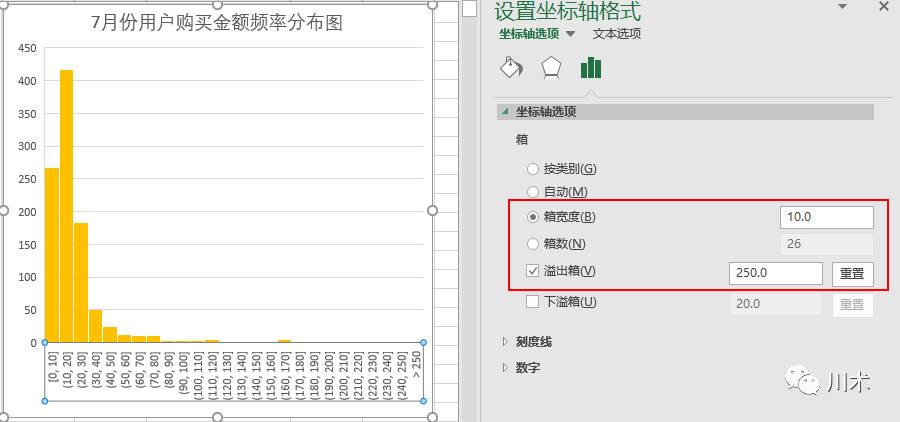This screenshot has width=900, height=422.
Task: Expand the 刻度线 section
Action: pos(505,342)
